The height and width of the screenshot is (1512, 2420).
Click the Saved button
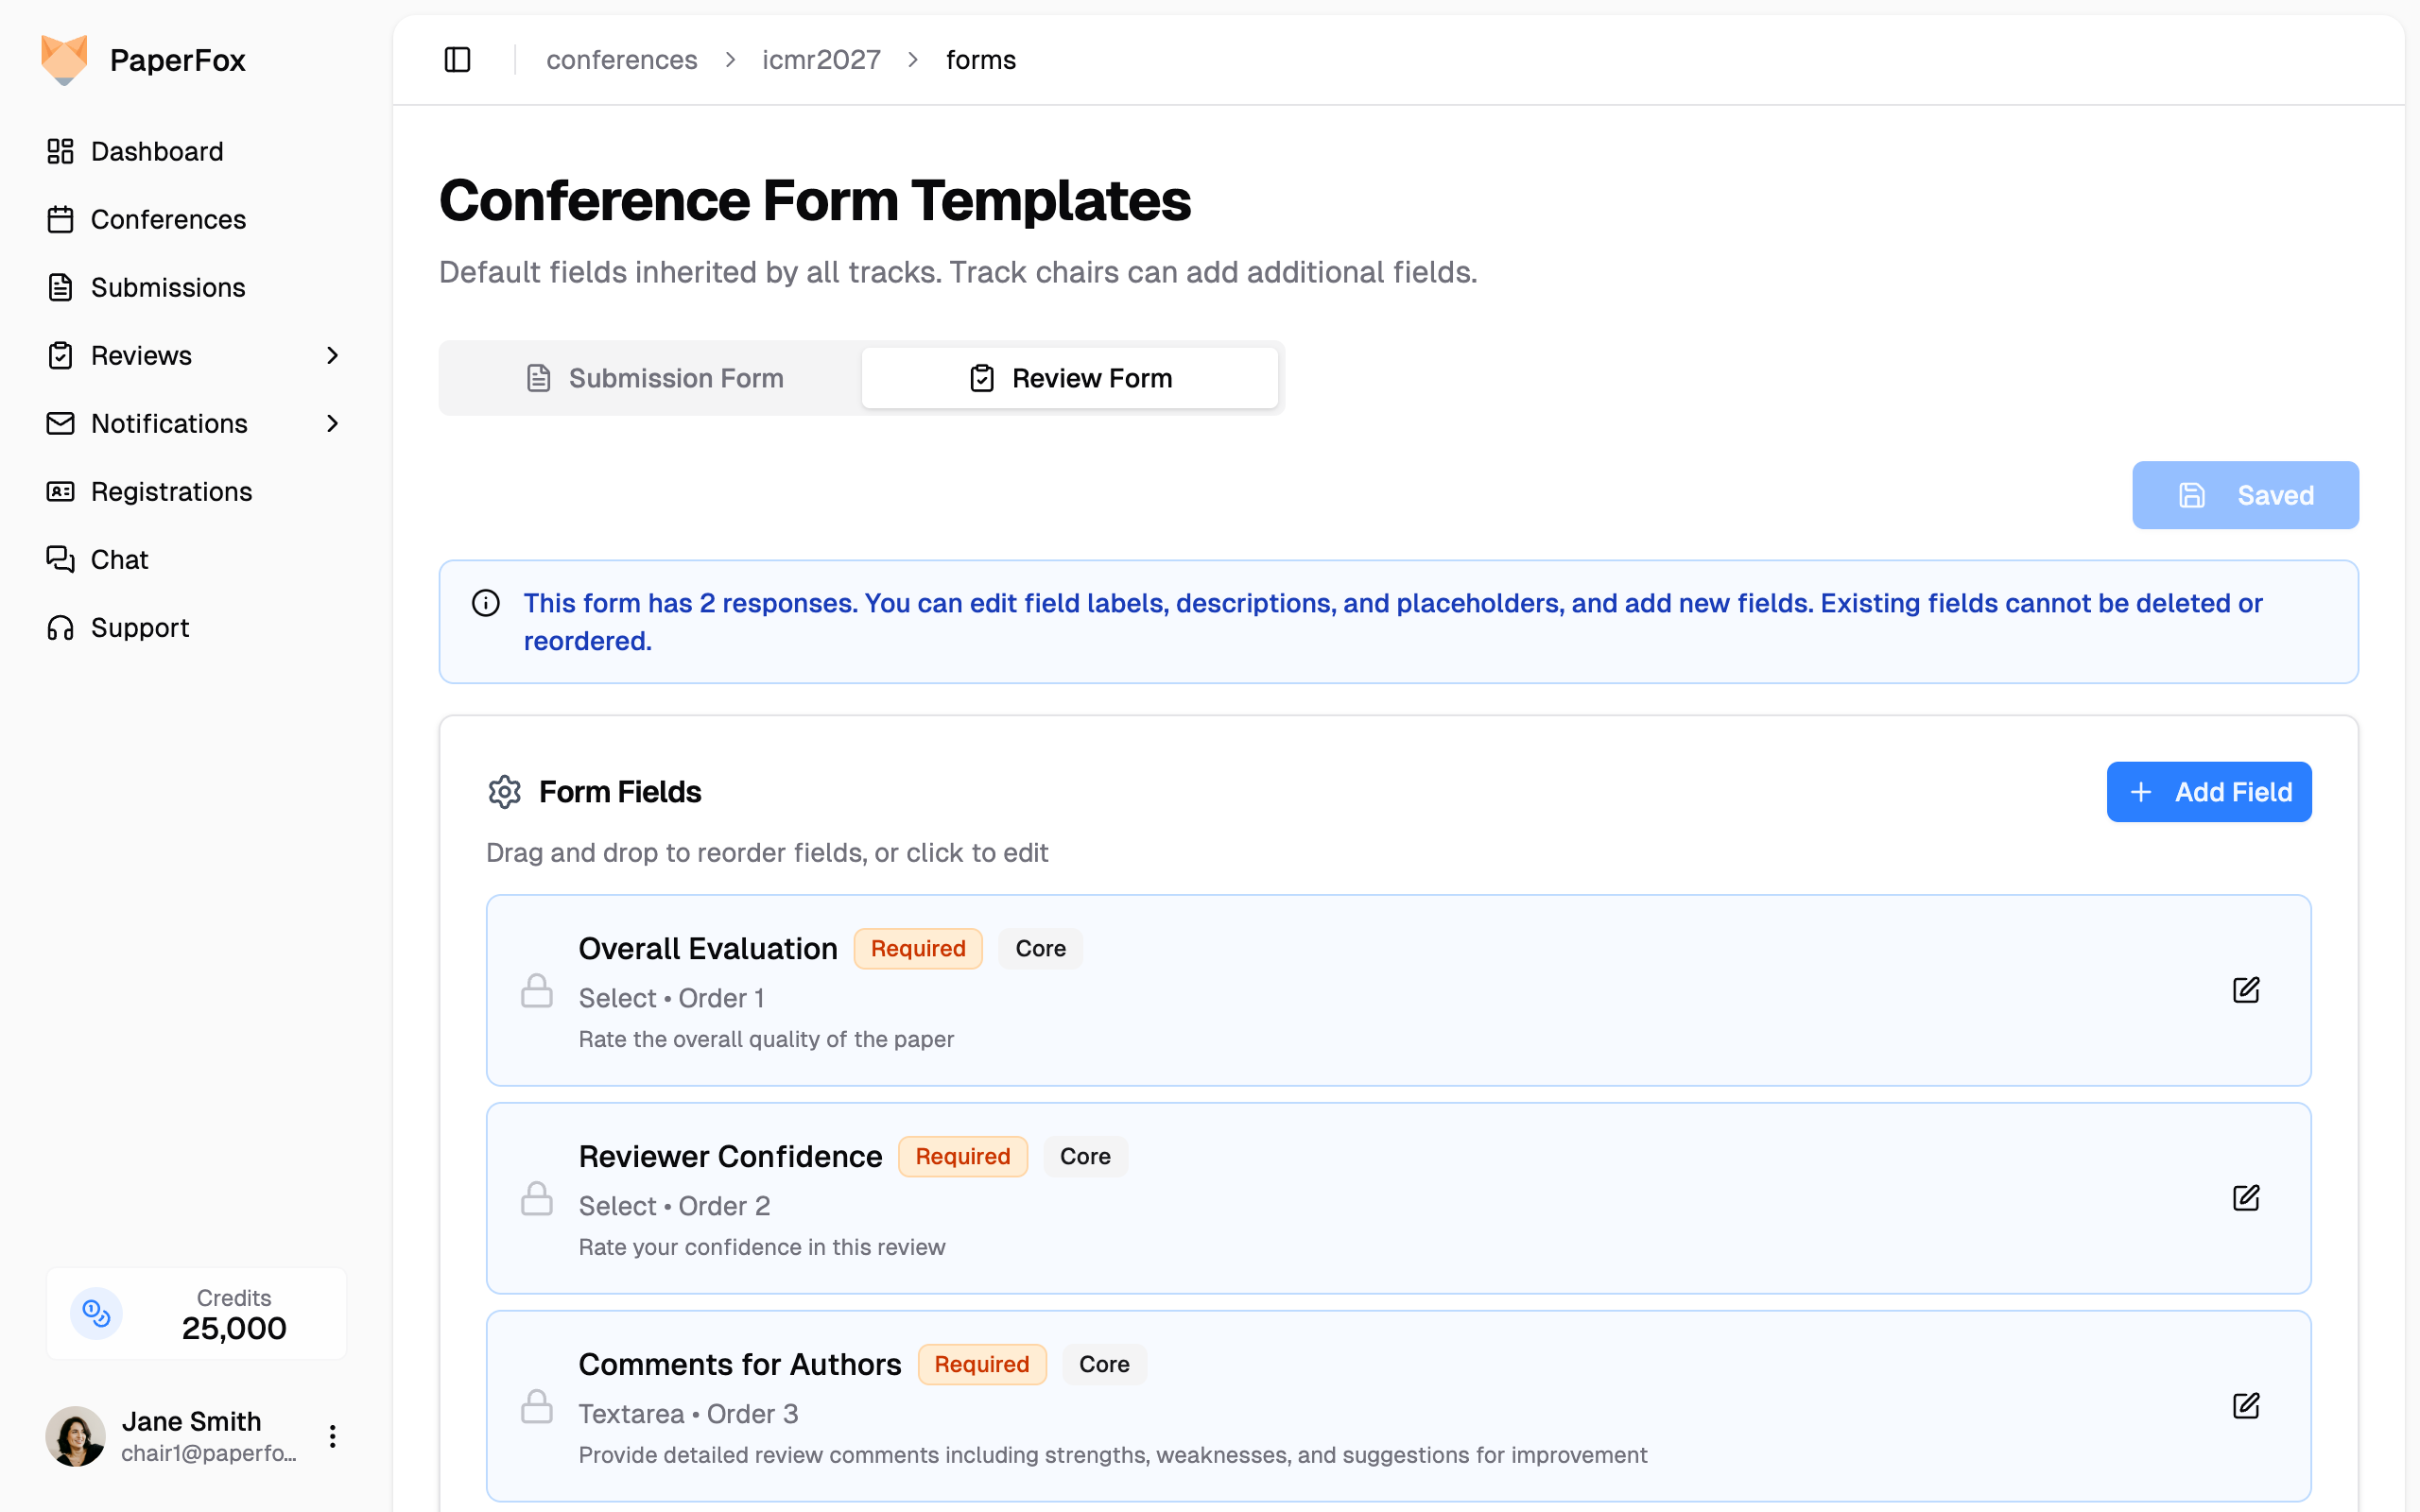pos(2244,495)
